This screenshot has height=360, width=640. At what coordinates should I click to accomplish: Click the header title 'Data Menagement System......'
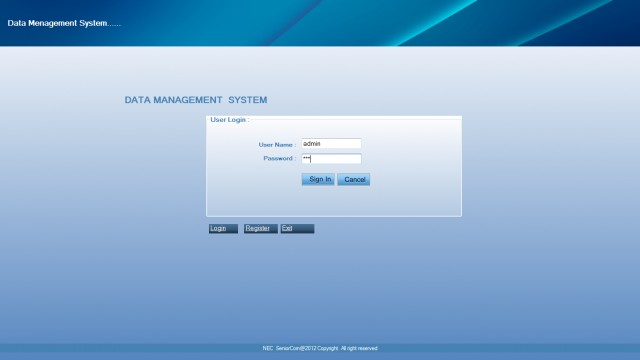coord(64,23)
